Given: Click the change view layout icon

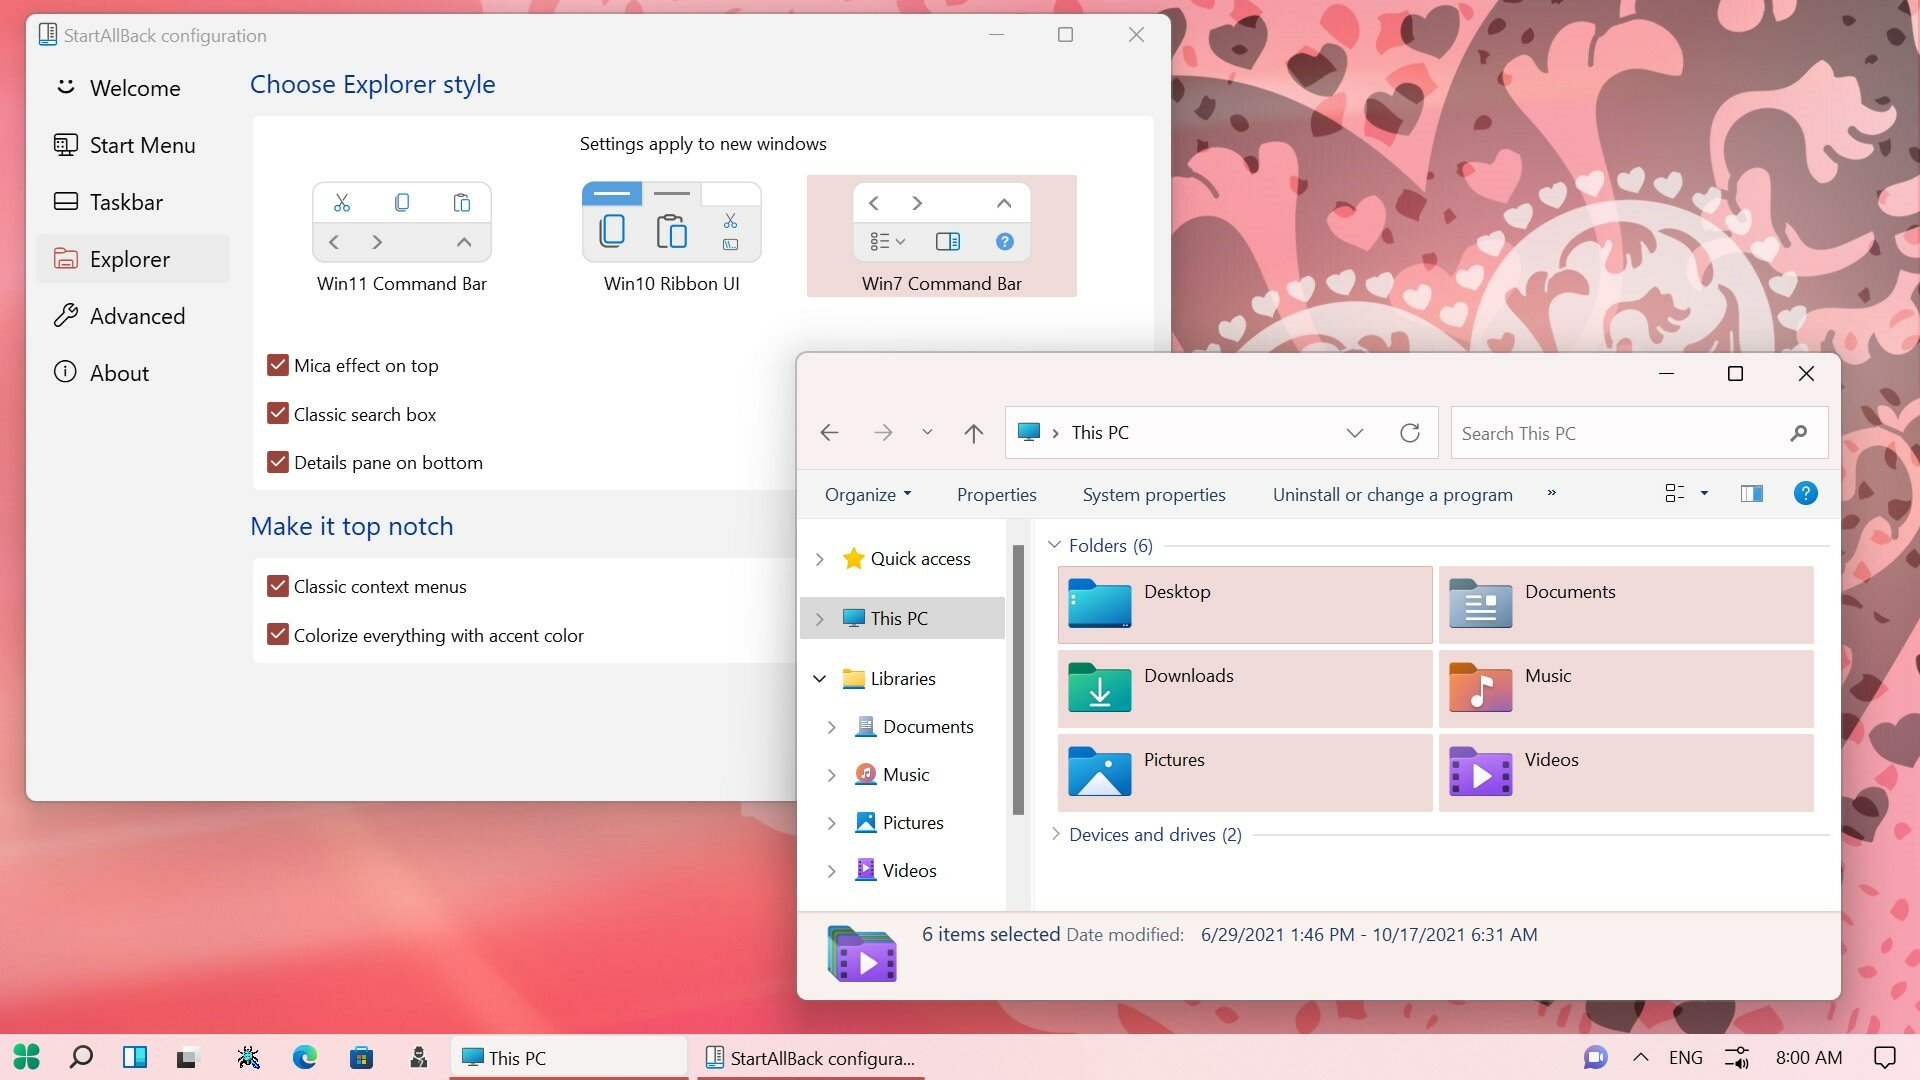Looking at the screenshot, I should (1675, 493).
